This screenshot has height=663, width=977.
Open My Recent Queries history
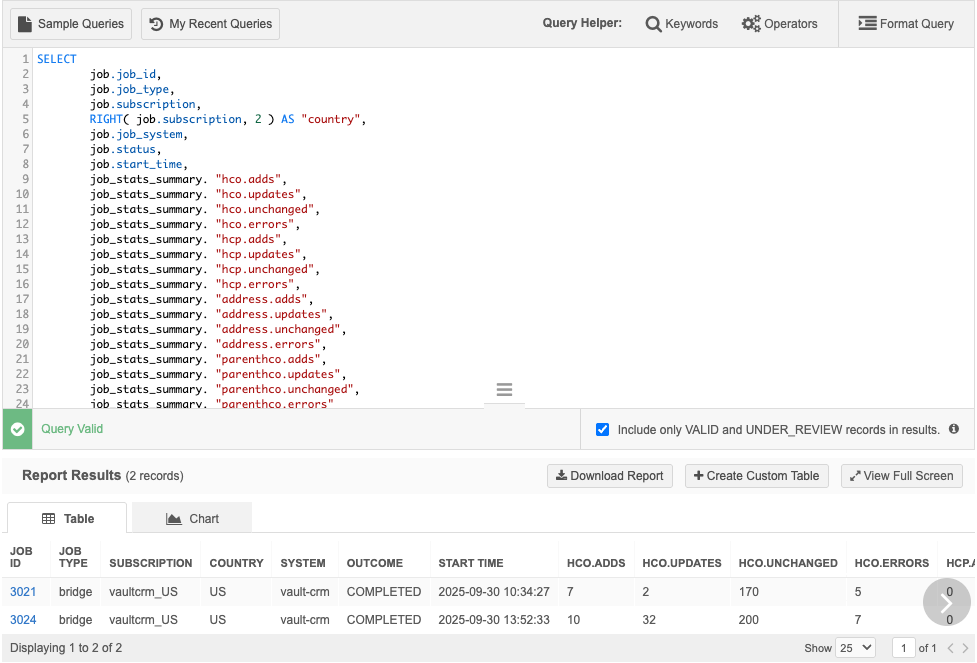coord(210,24)
